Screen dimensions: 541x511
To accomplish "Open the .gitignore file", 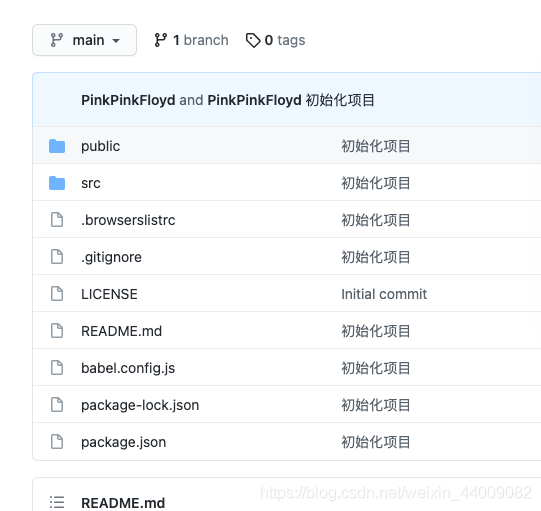I will click(111, 257).
